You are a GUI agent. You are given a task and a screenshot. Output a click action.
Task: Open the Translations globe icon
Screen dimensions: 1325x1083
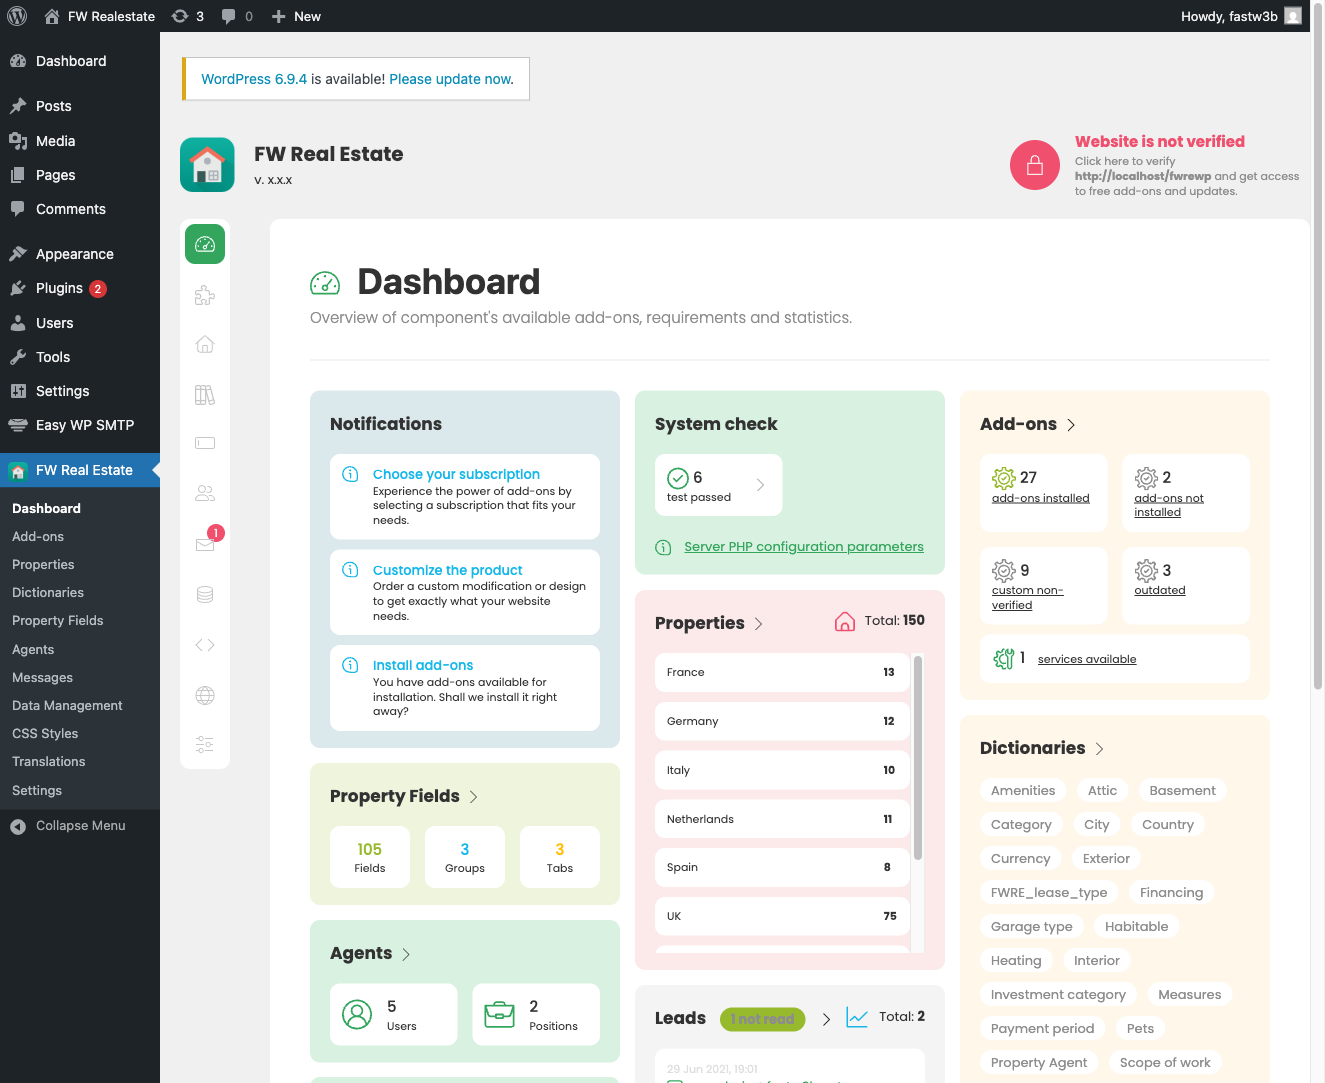click(x=205, y=695)
